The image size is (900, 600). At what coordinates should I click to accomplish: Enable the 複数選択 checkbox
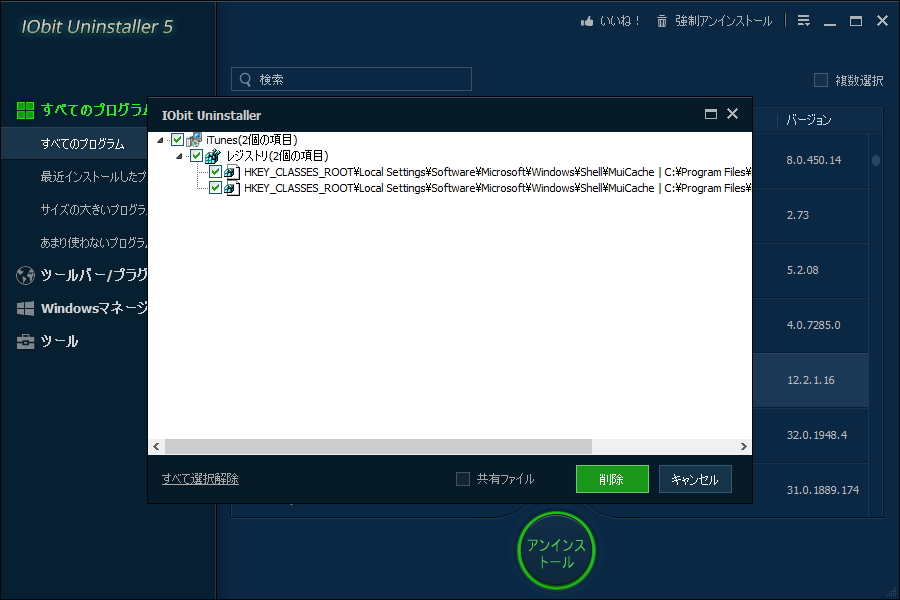click(x=821, y=80)
